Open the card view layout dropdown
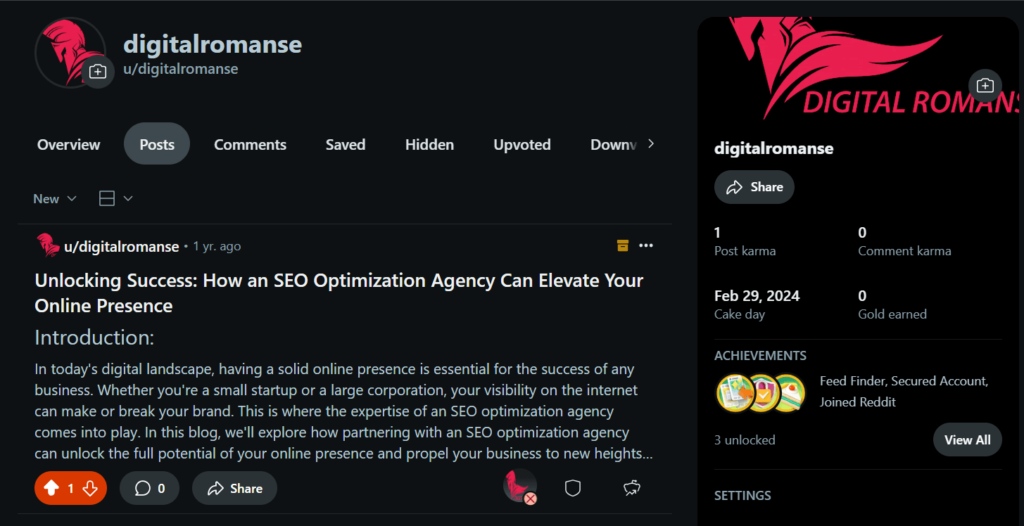The width and height of the screenshot is (1024, 526). [x=116, y=199]
